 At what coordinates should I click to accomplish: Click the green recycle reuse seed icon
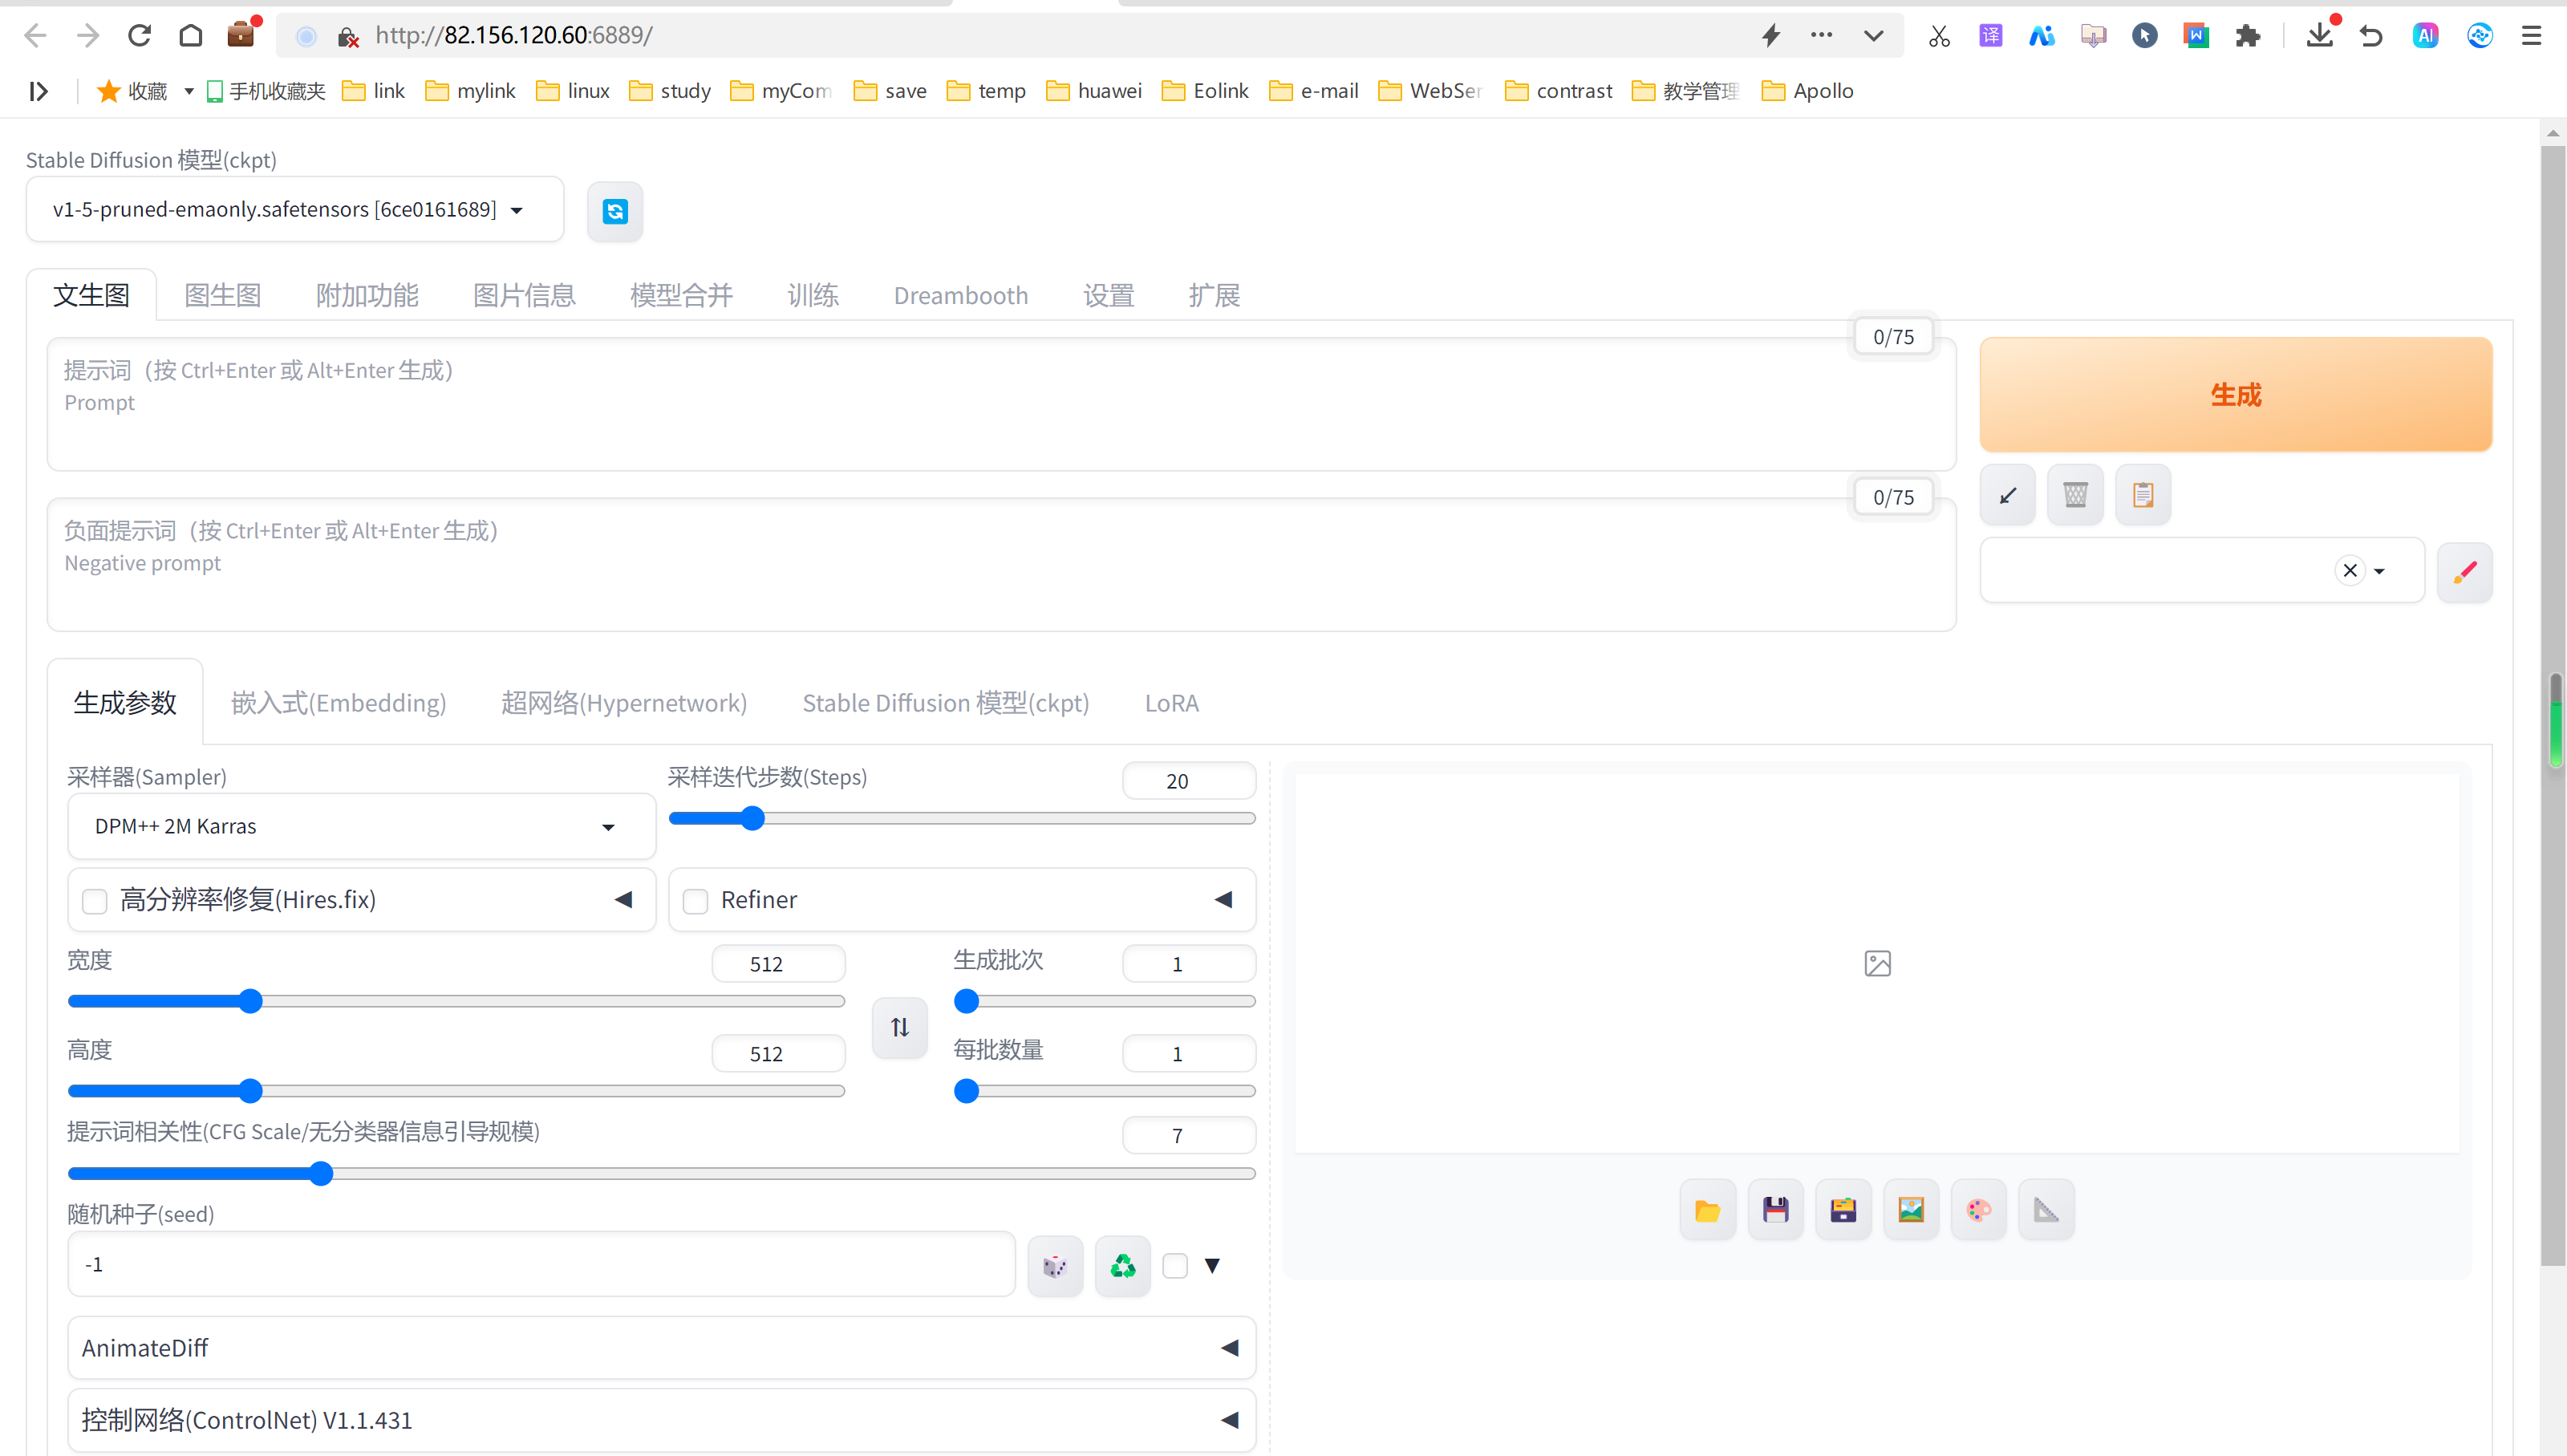[x=1122, y=1266]
